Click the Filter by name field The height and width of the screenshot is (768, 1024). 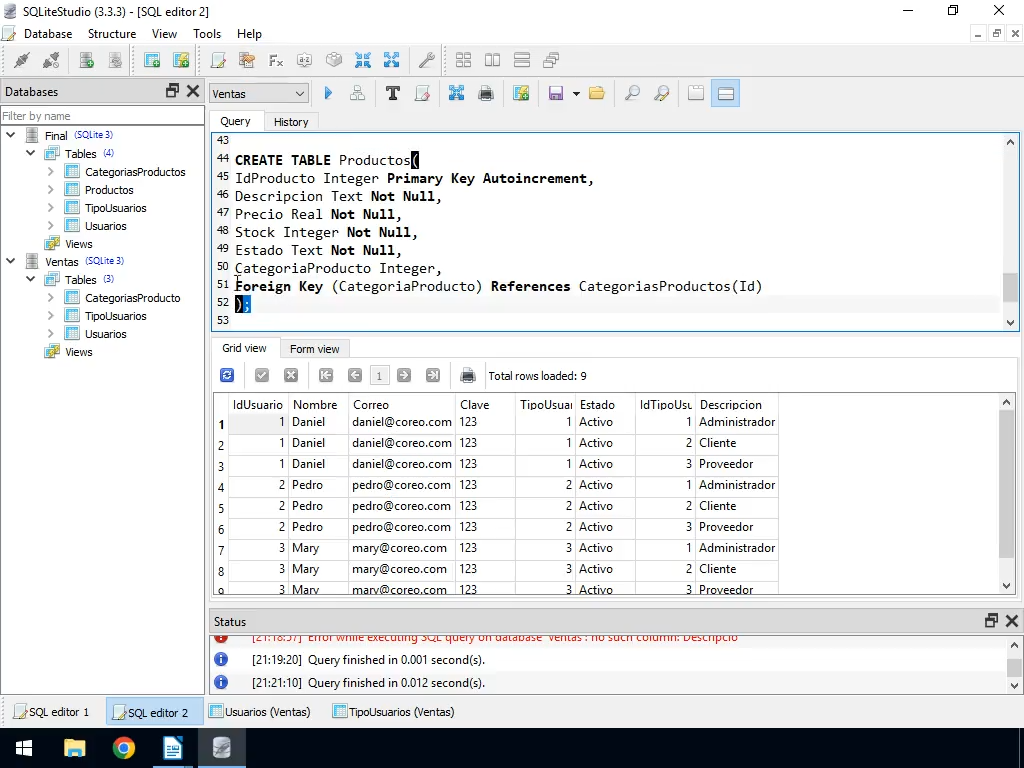[100, 116]
